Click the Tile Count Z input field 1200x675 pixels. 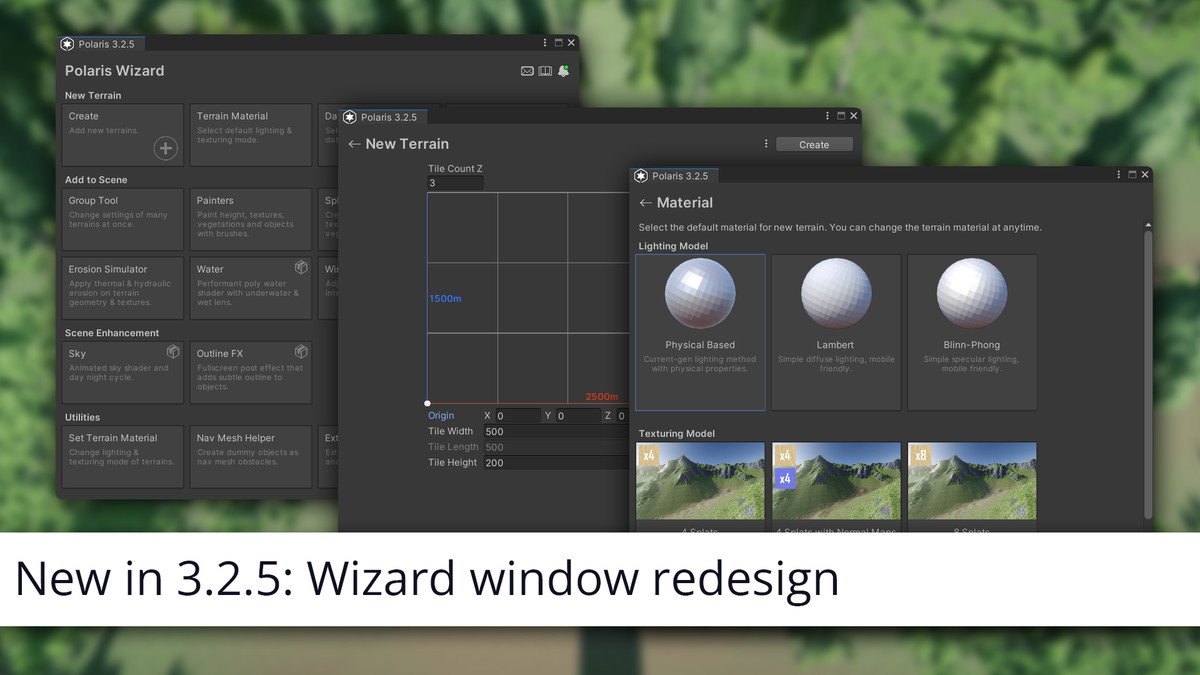tap(456, 183)
